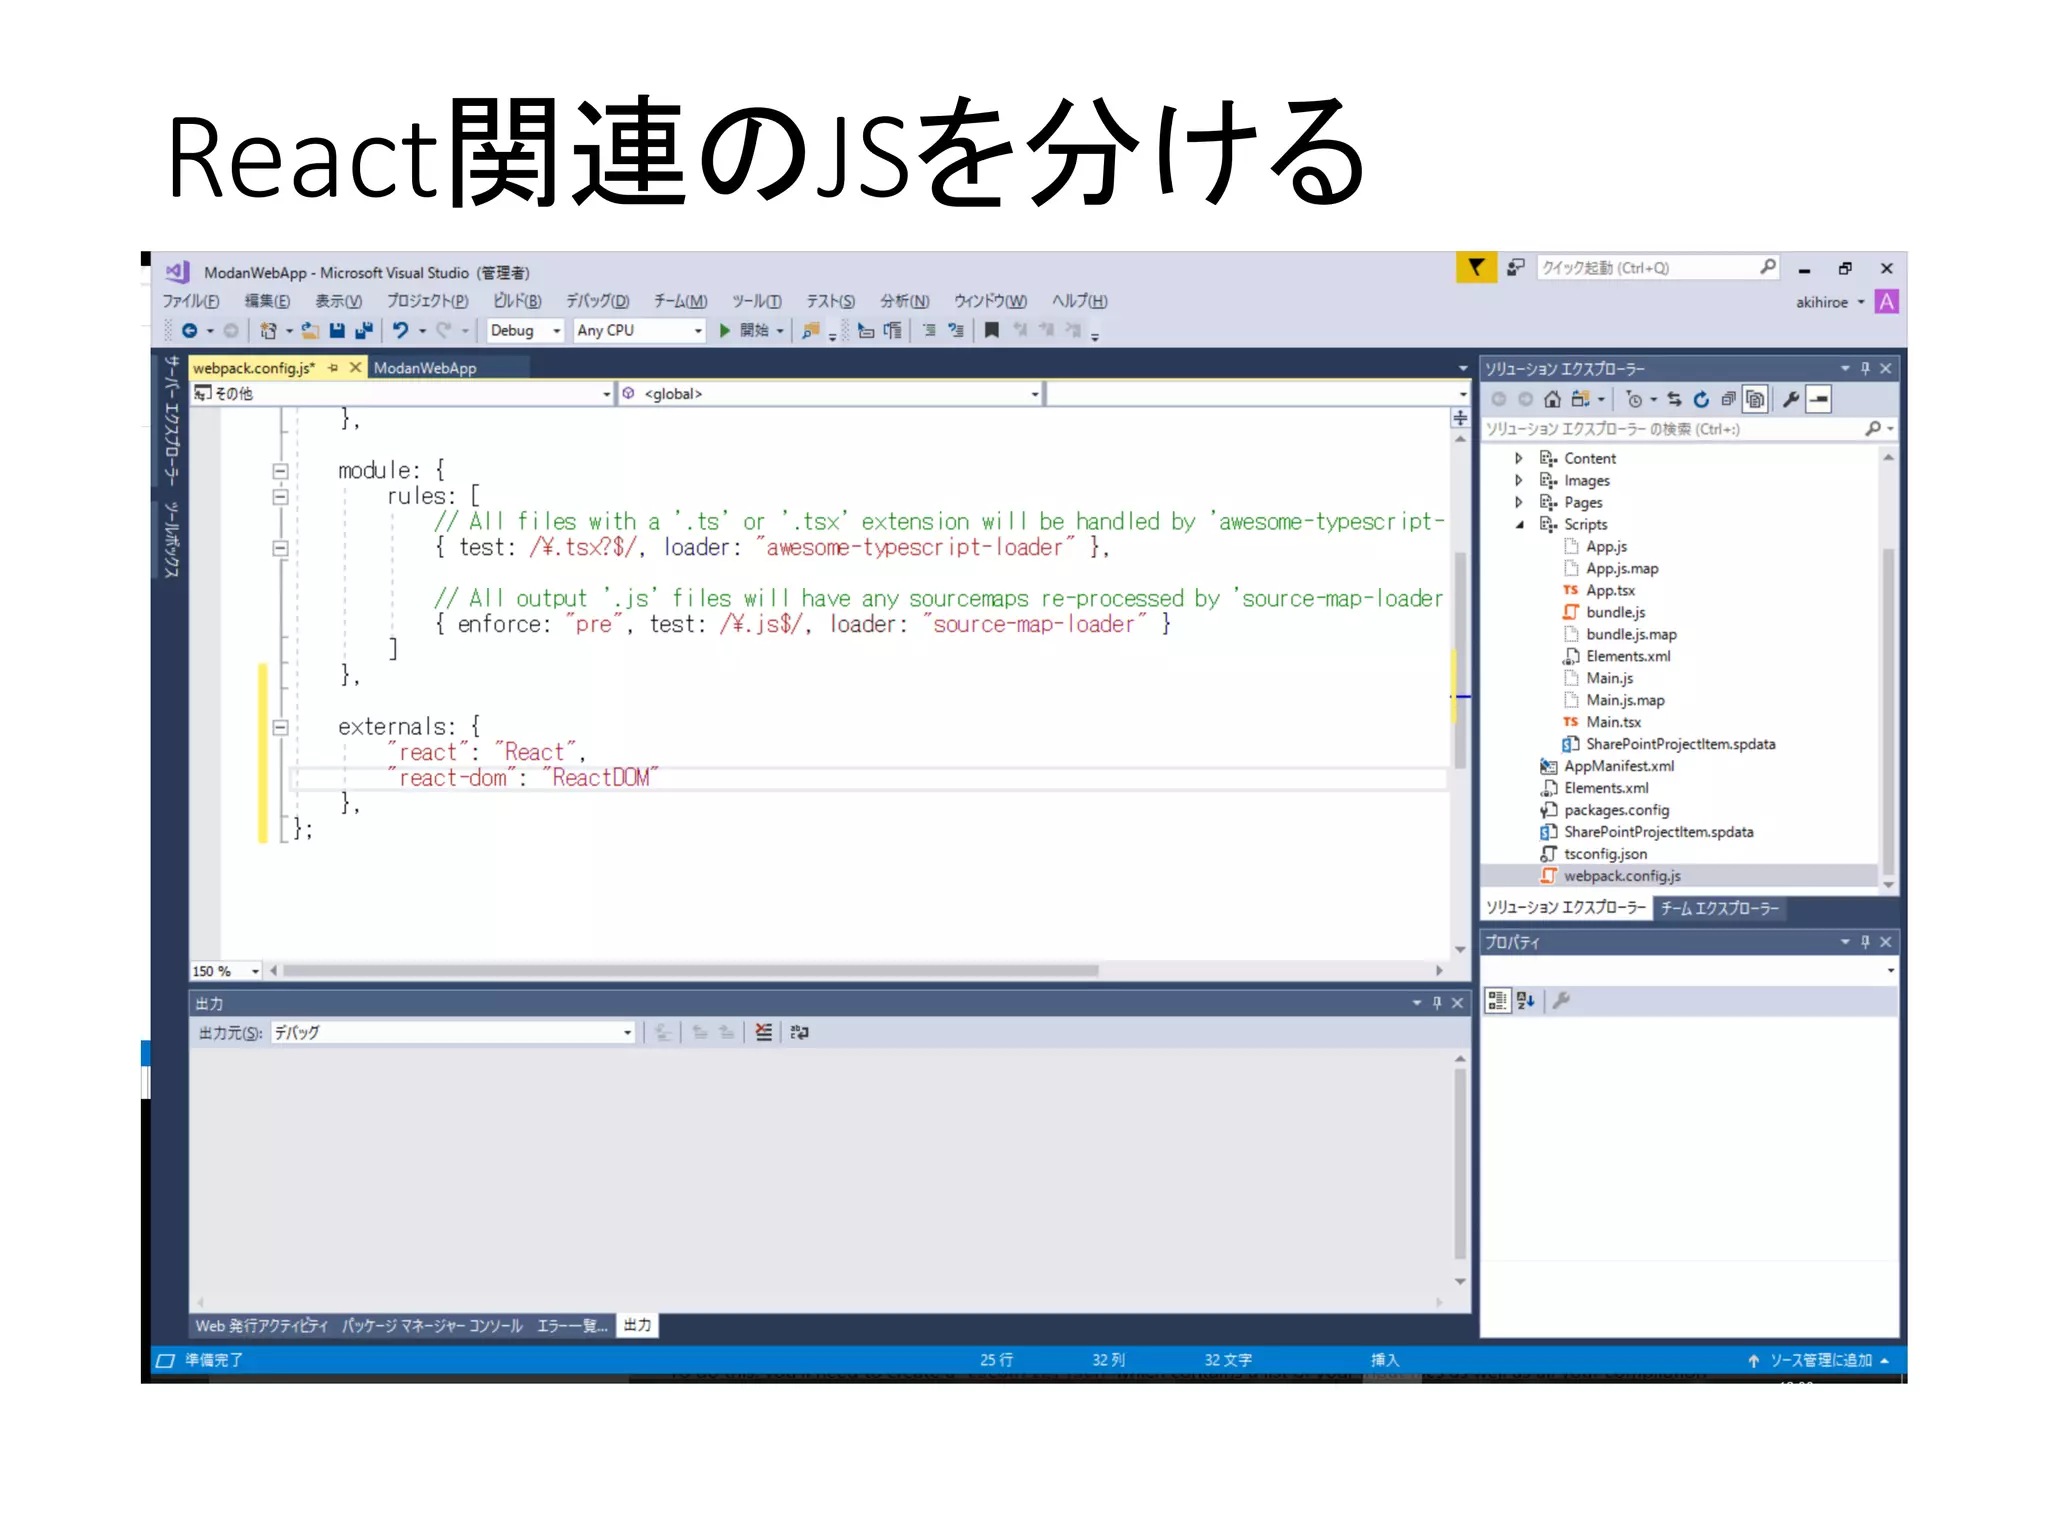This screenshot has width=2048, height=1536.
Task: Expand the Content folder
Action: click(x=1518, y=458)
